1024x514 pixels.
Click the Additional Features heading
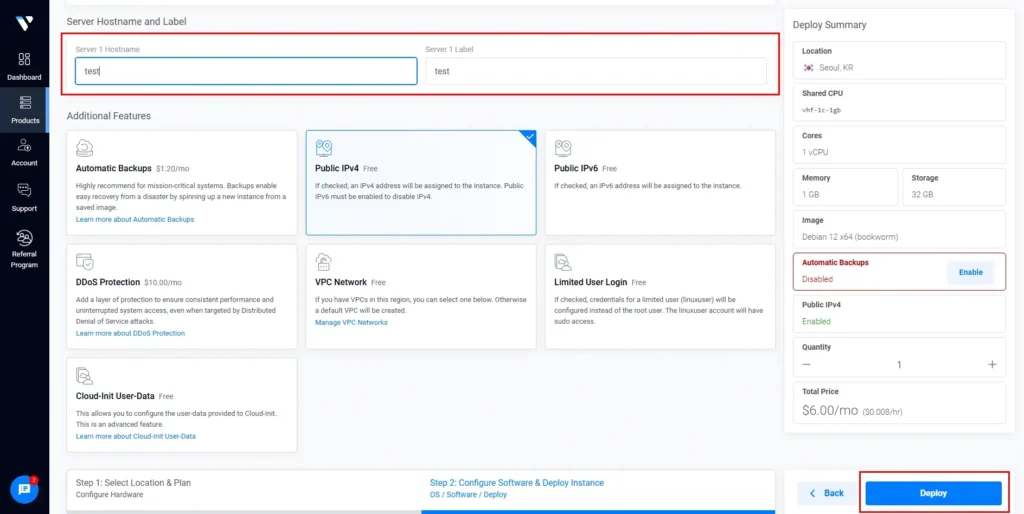click(108, 116)
